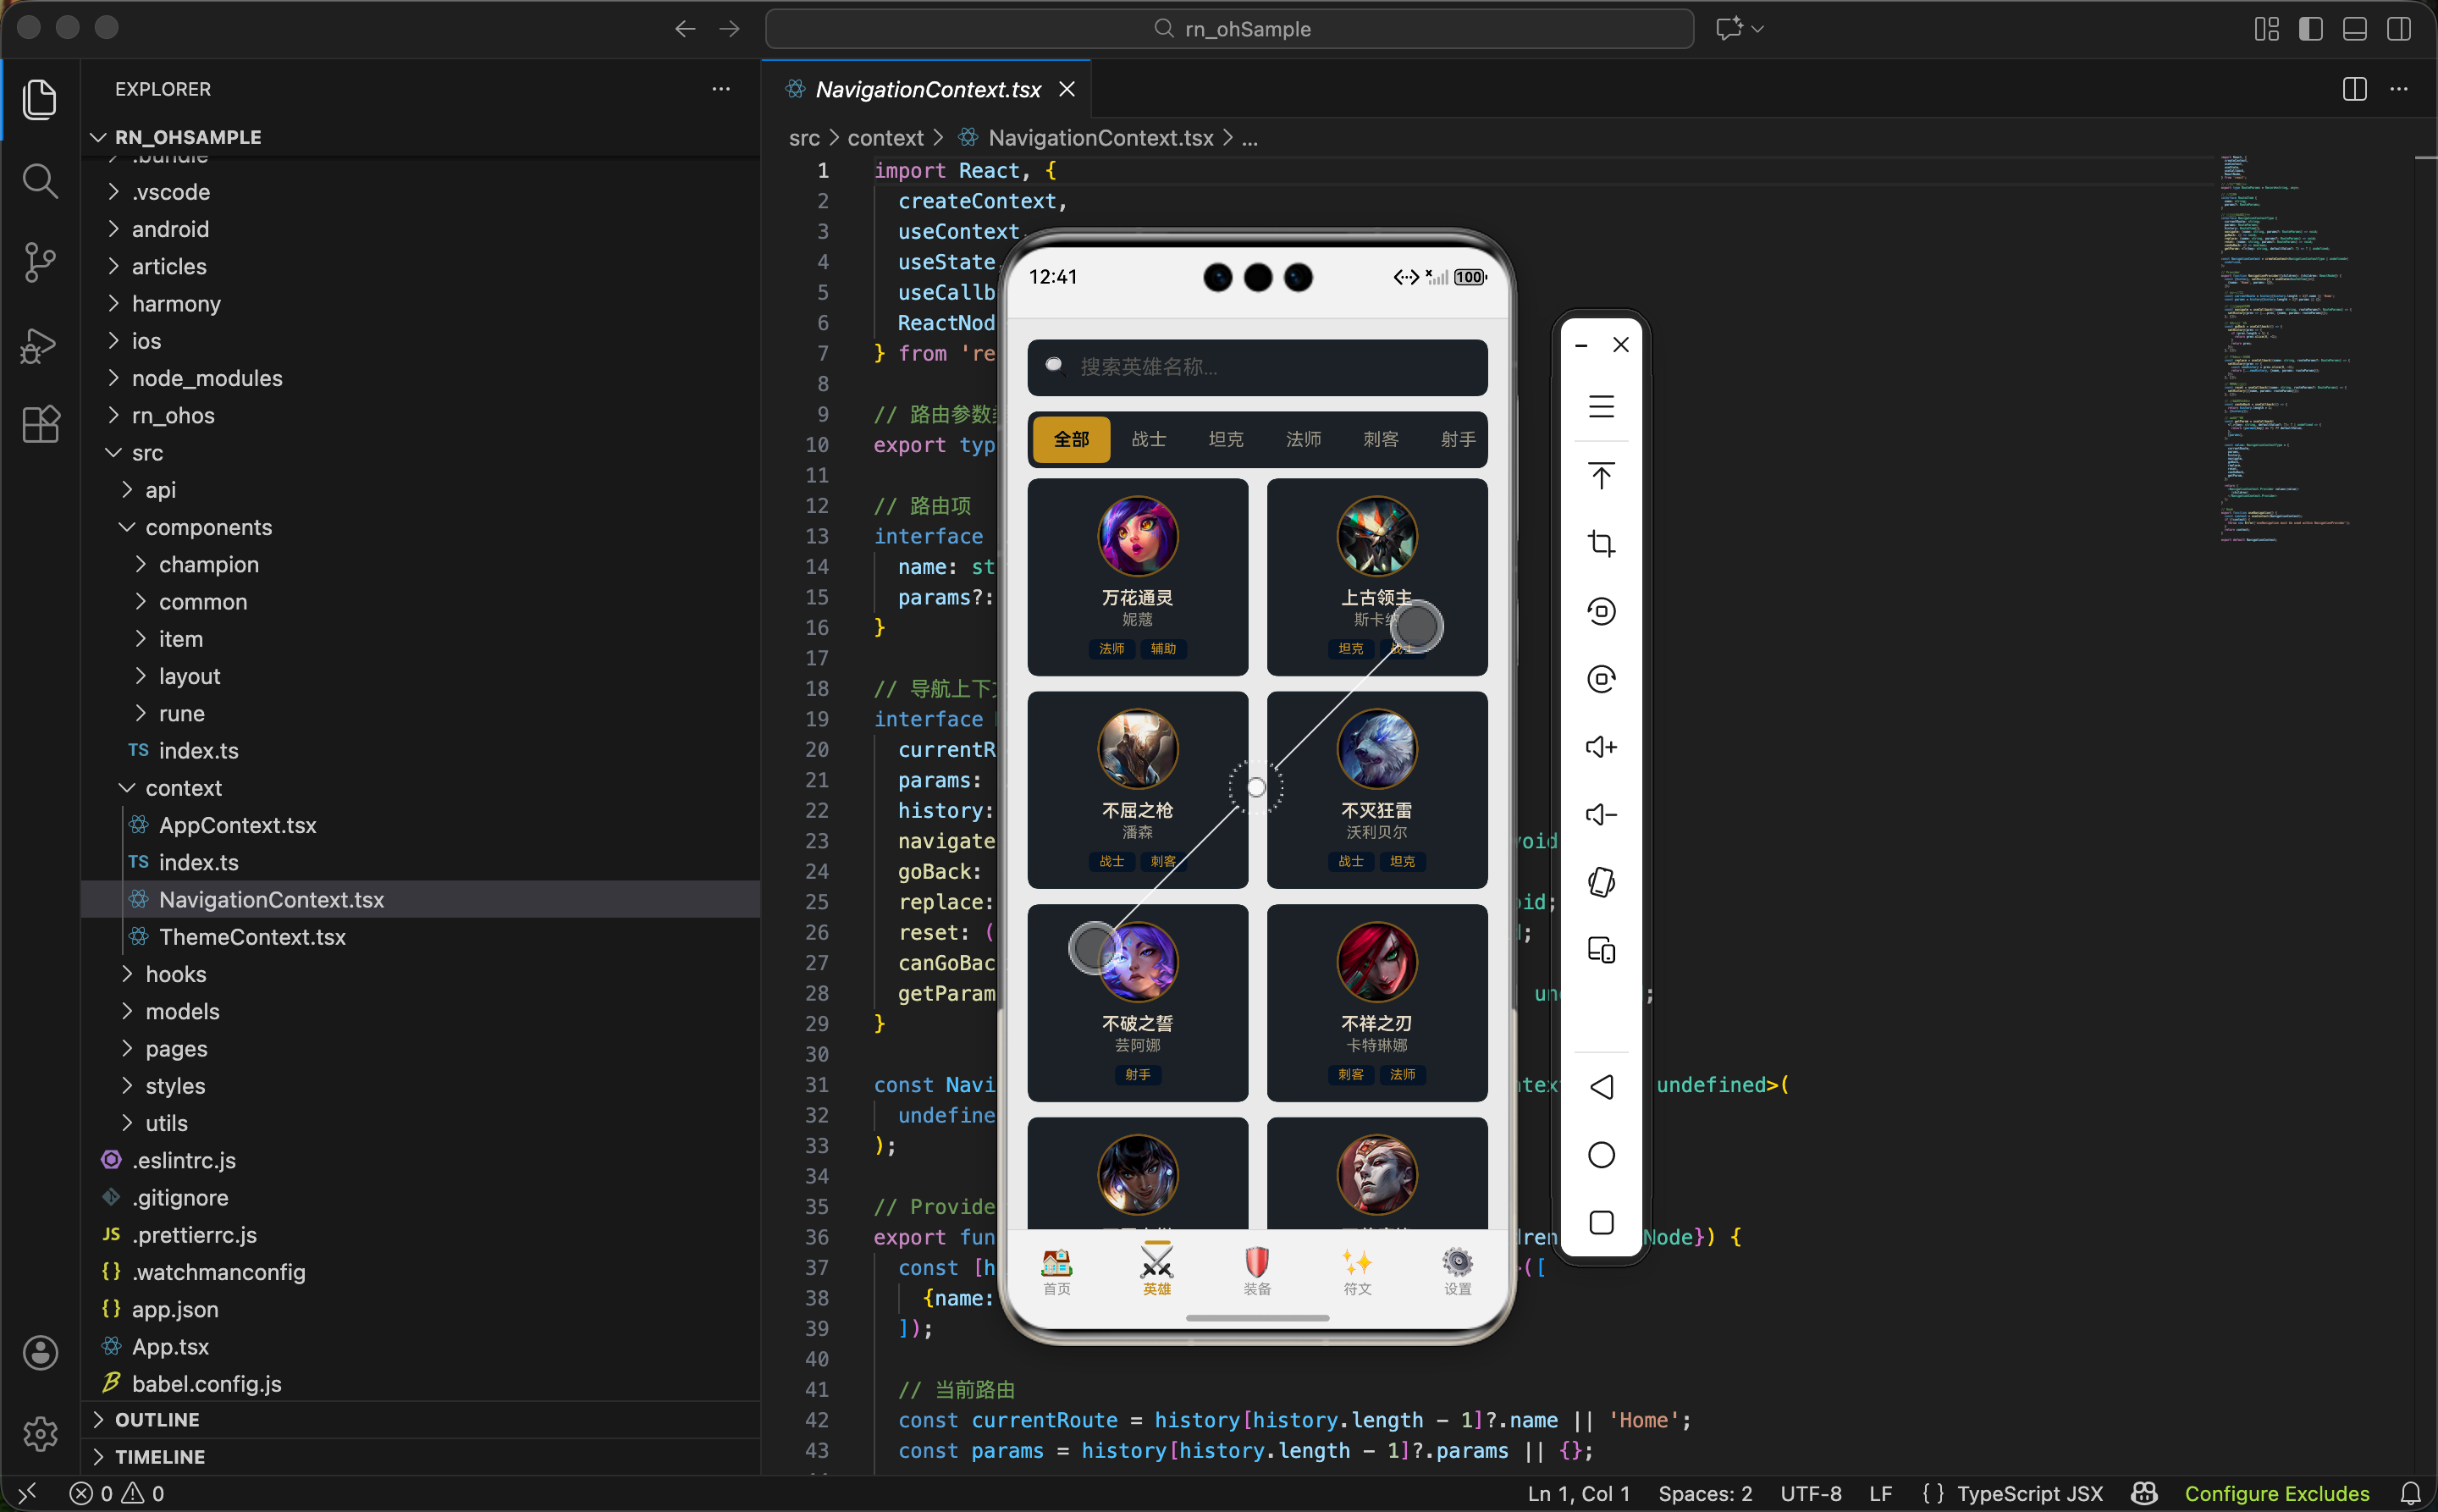The image size is (2438, 1512).
Task: Toggle the secondary side bar visibility
Action: (x=2398, y=29)
